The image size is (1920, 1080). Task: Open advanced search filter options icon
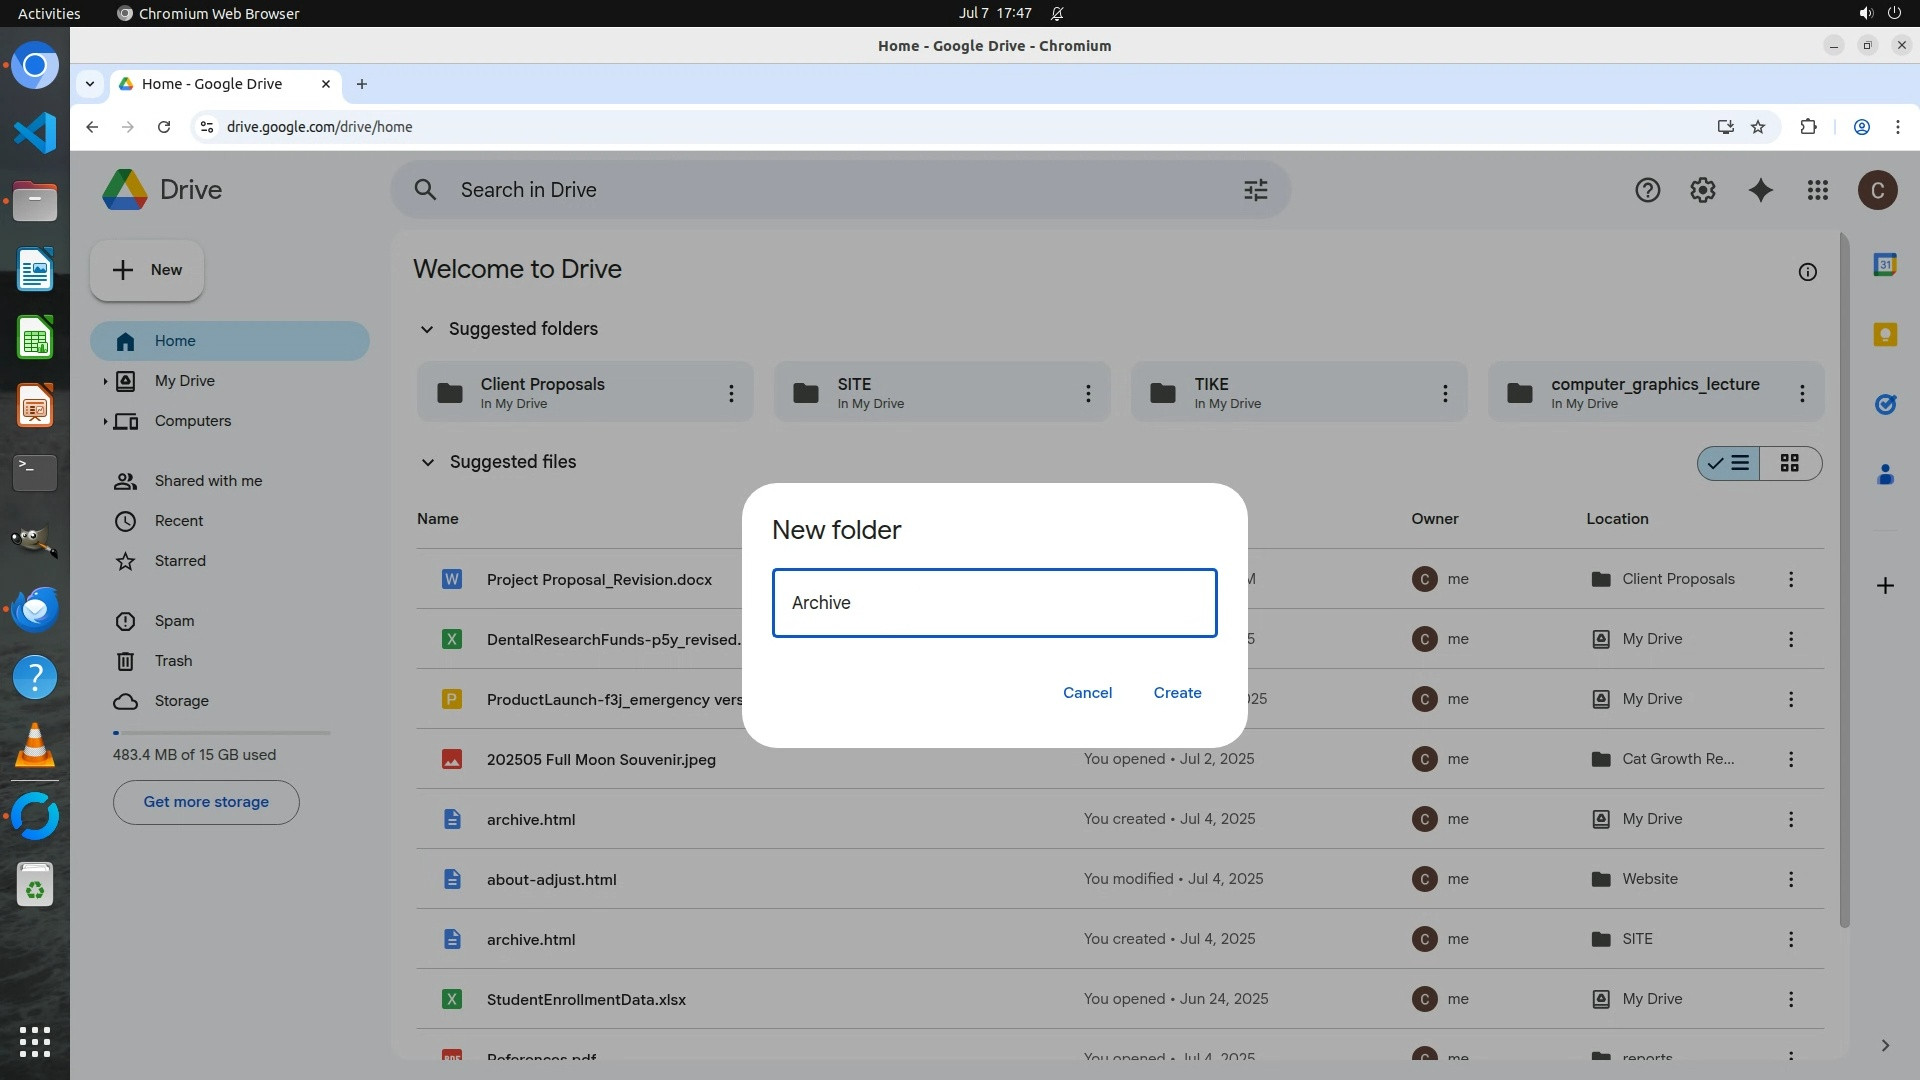tap(1255, 190)
